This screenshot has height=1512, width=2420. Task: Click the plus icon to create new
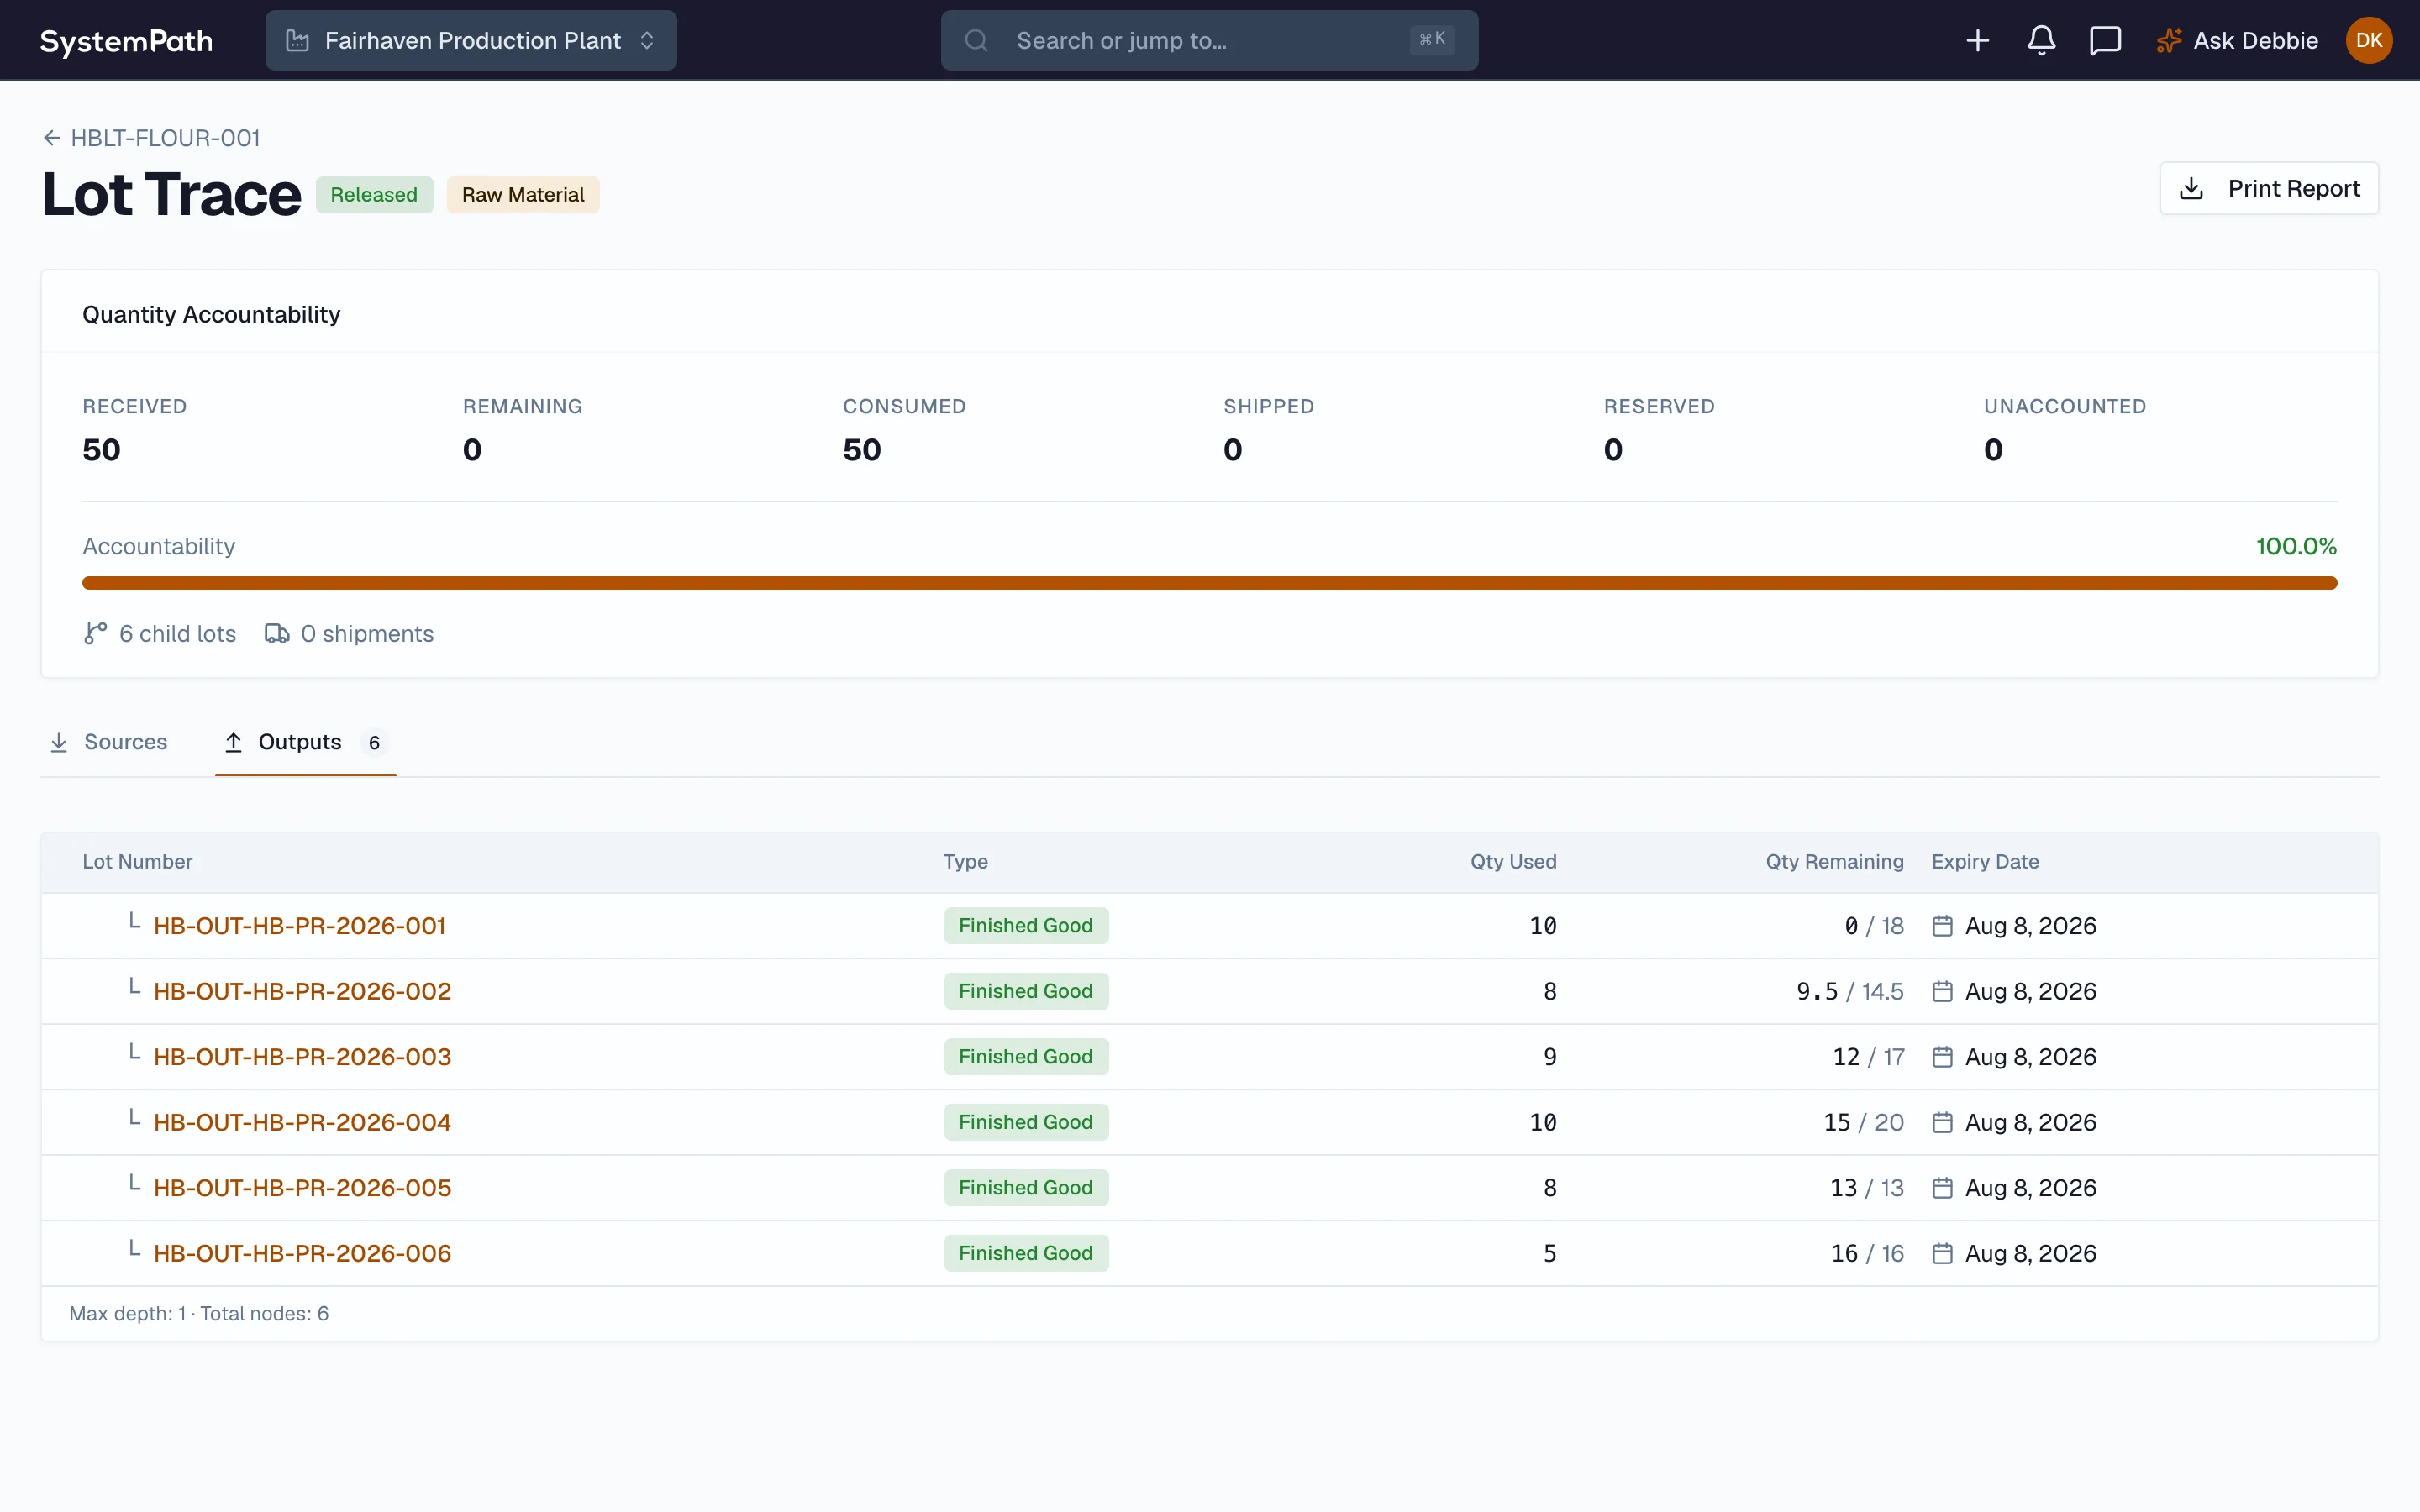pyautogui.click(x=1977, y=41)
